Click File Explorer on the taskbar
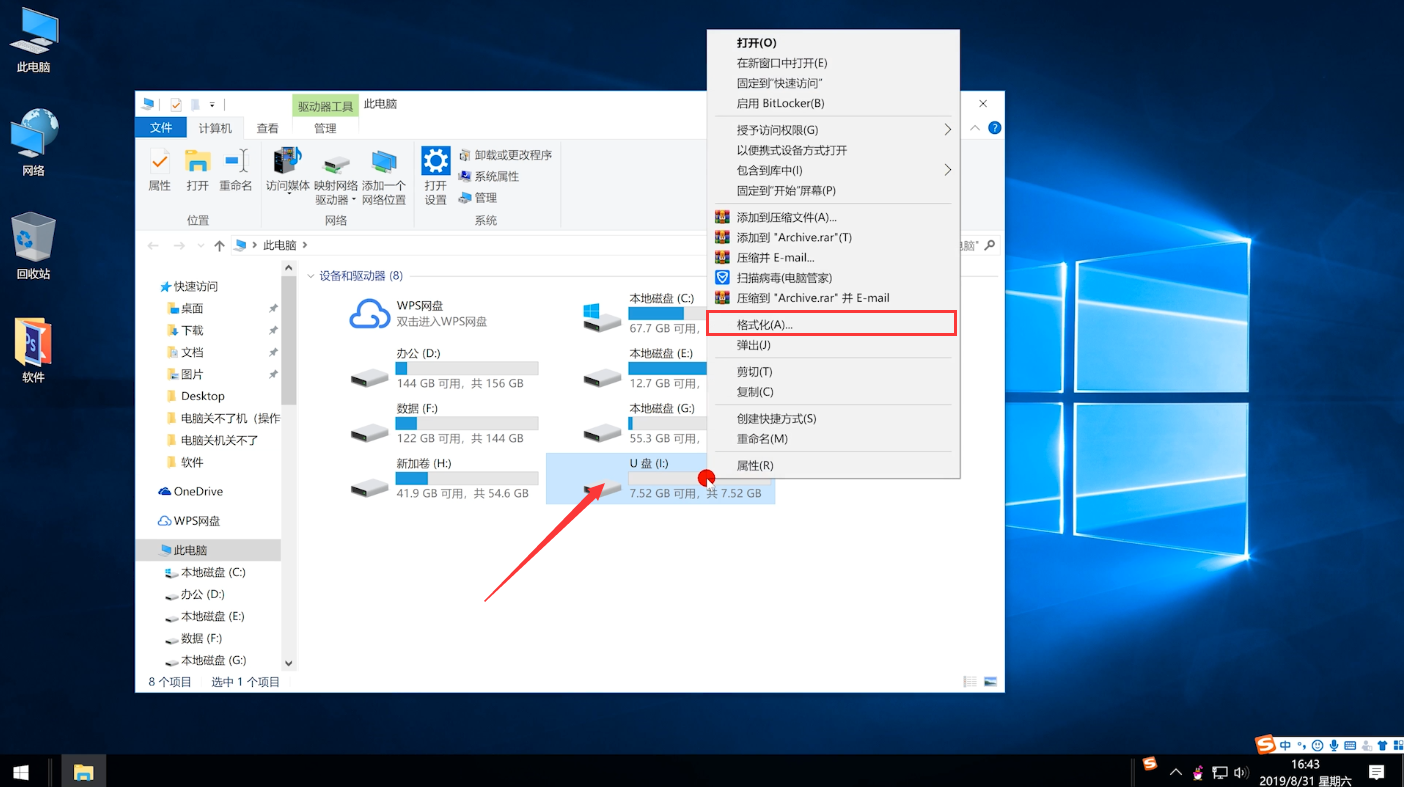 coord(83,772)
